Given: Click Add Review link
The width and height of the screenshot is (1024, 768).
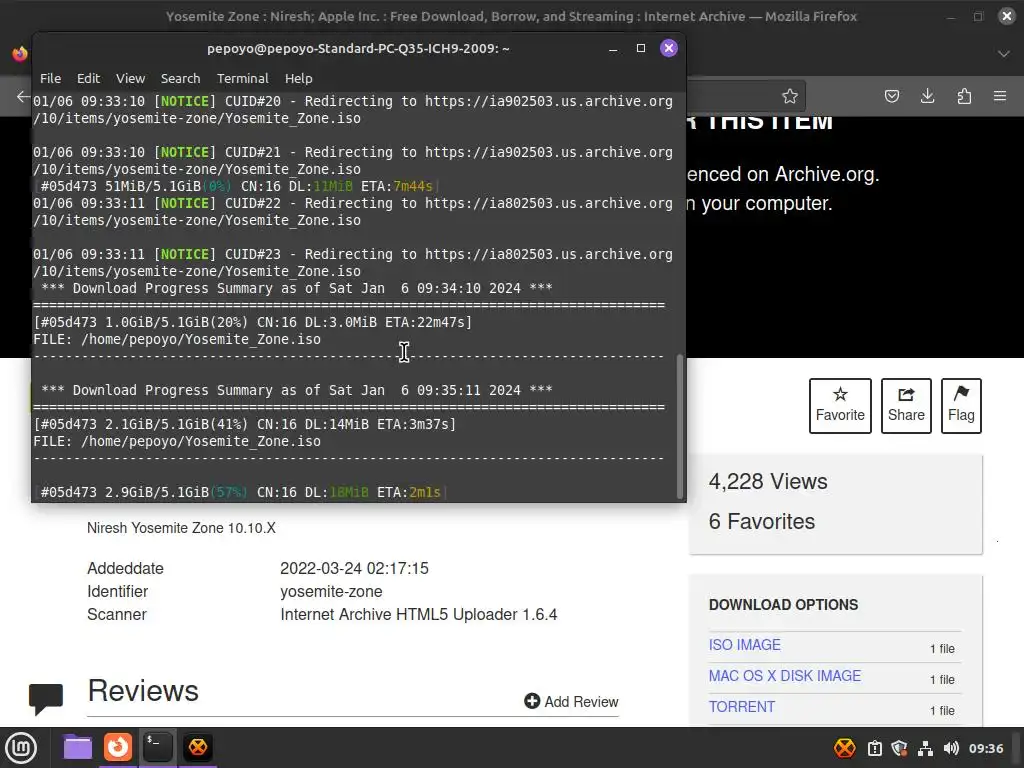Looking at the screenshot, I should pos(571,701).
